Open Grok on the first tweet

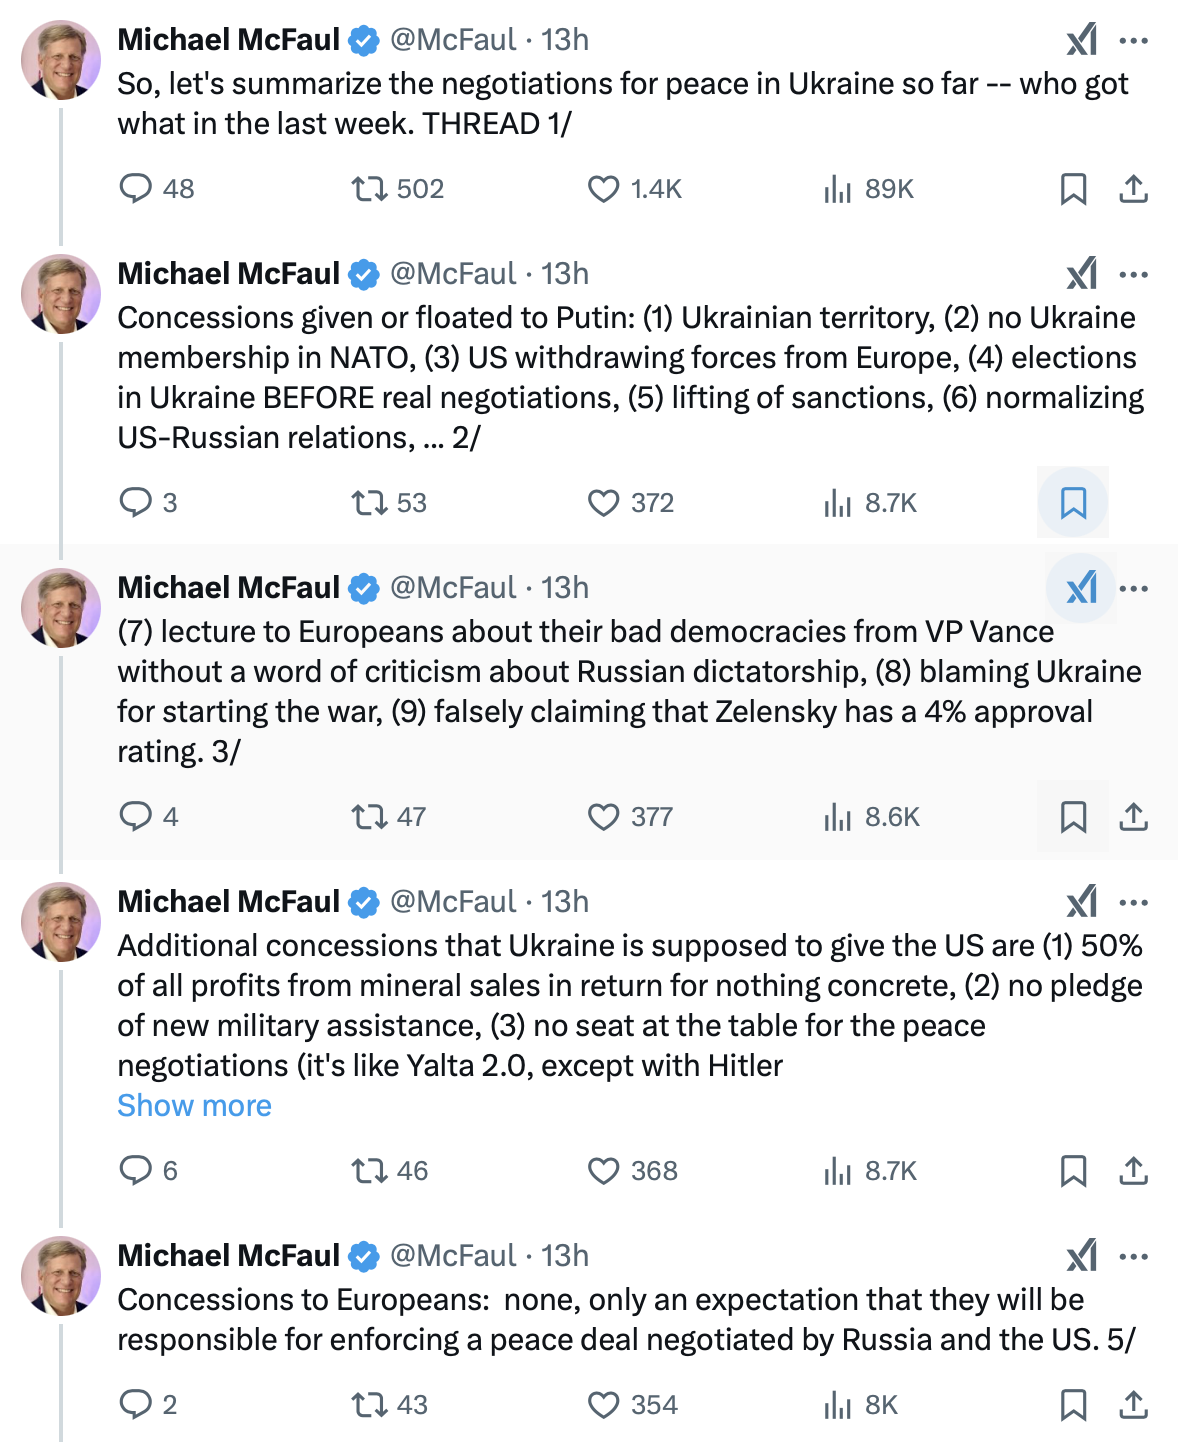coord(1081,40)
